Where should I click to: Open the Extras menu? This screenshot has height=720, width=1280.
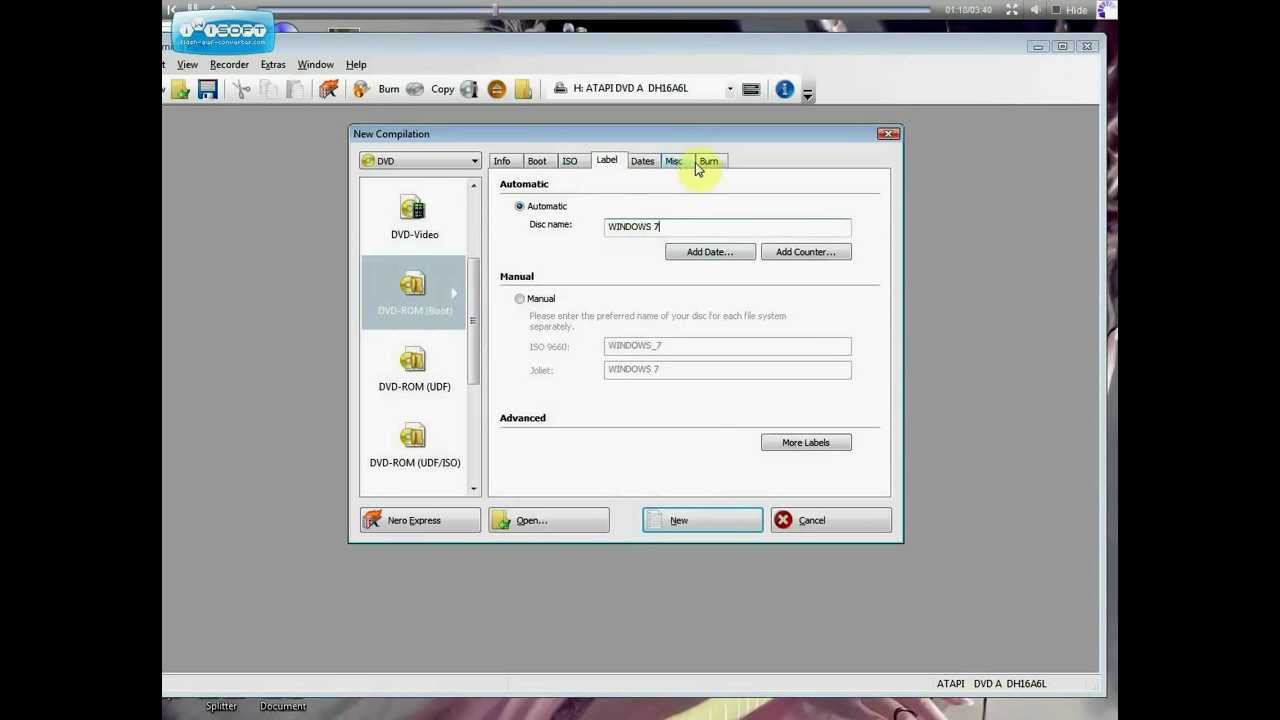click(x=273, y=64)
